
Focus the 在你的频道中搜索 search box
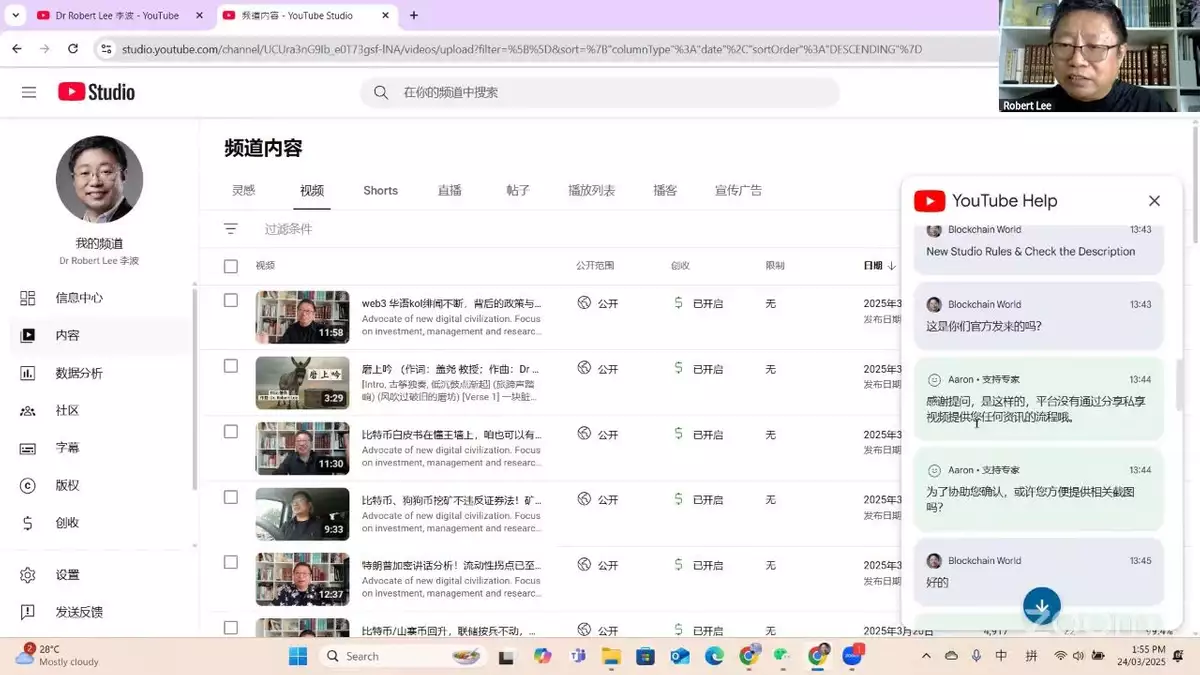[600, 92]
